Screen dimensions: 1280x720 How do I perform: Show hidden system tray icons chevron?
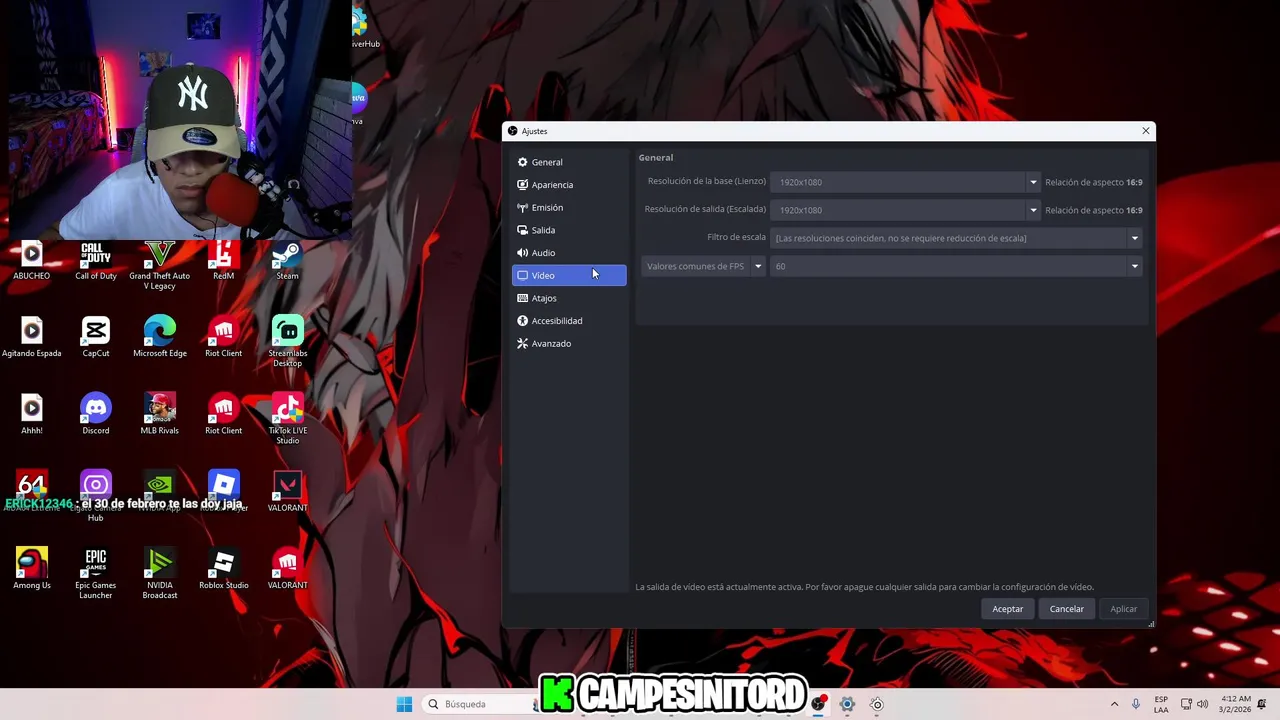(1114, 704)
